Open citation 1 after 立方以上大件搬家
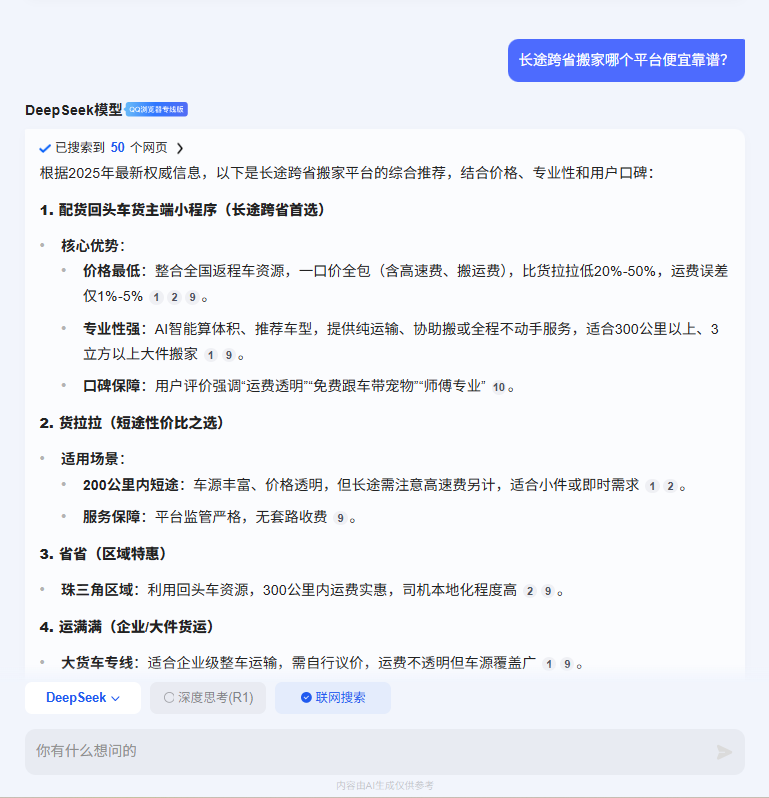Viewport: 769px width, 798px height. (211, 355)
